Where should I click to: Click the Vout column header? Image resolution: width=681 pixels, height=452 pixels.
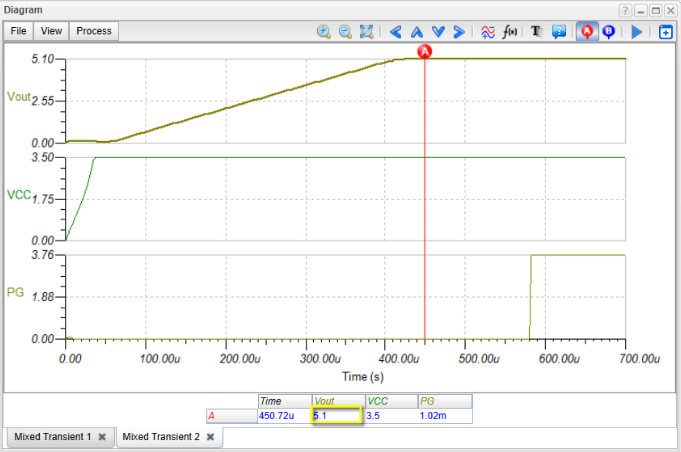click(x=338, y=401)
